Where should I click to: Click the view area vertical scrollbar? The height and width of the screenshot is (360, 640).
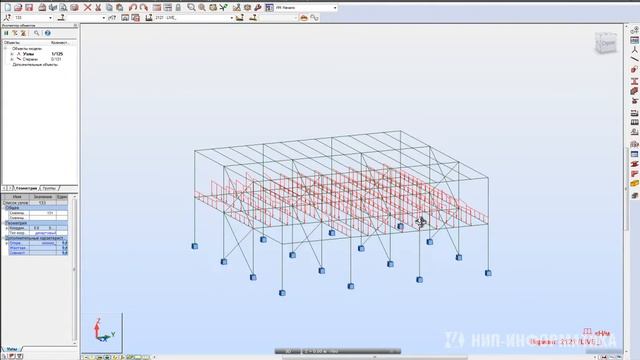coord(626,188)
